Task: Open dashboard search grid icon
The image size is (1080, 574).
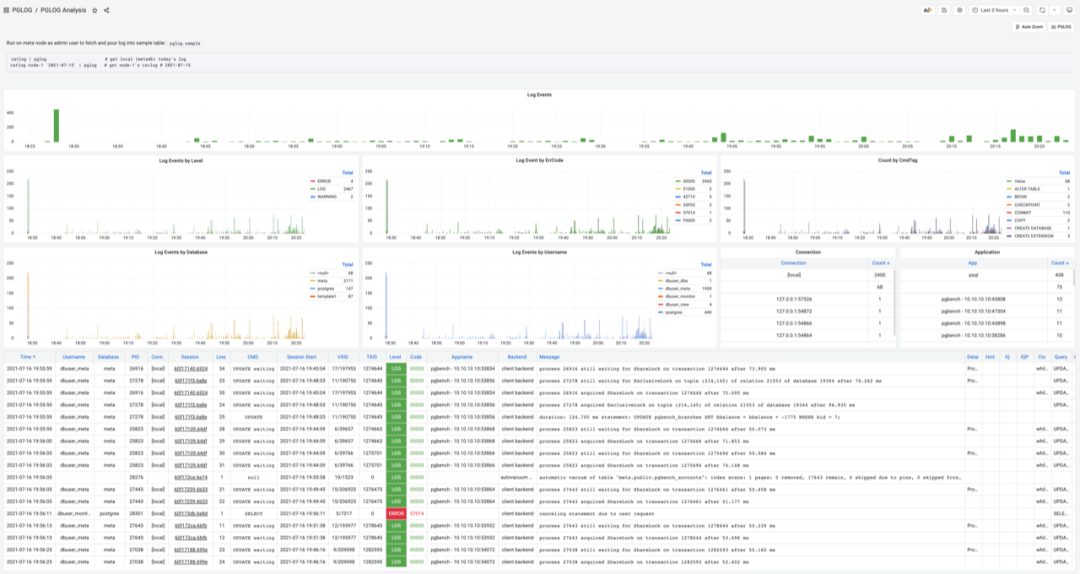Action: (x=6, y=10)
